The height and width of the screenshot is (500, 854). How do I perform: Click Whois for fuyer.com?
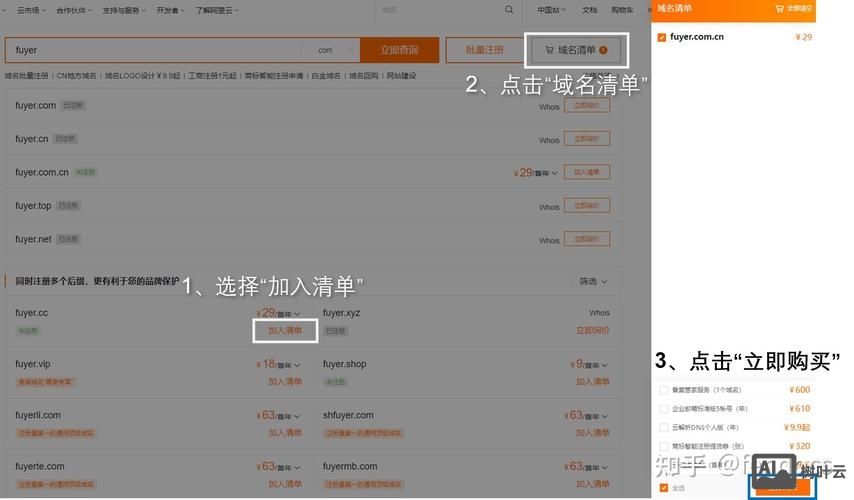(549, 107)
